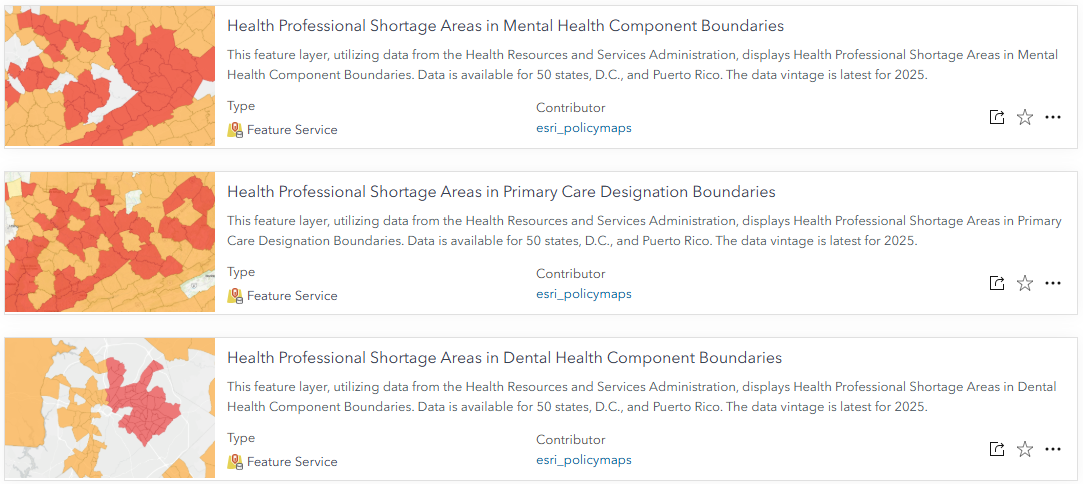Open esri_policymaps contributor for Primary Care layer
Image resolution: width=1083 pixels, height=484 pixels.
[x=583, y=294]
